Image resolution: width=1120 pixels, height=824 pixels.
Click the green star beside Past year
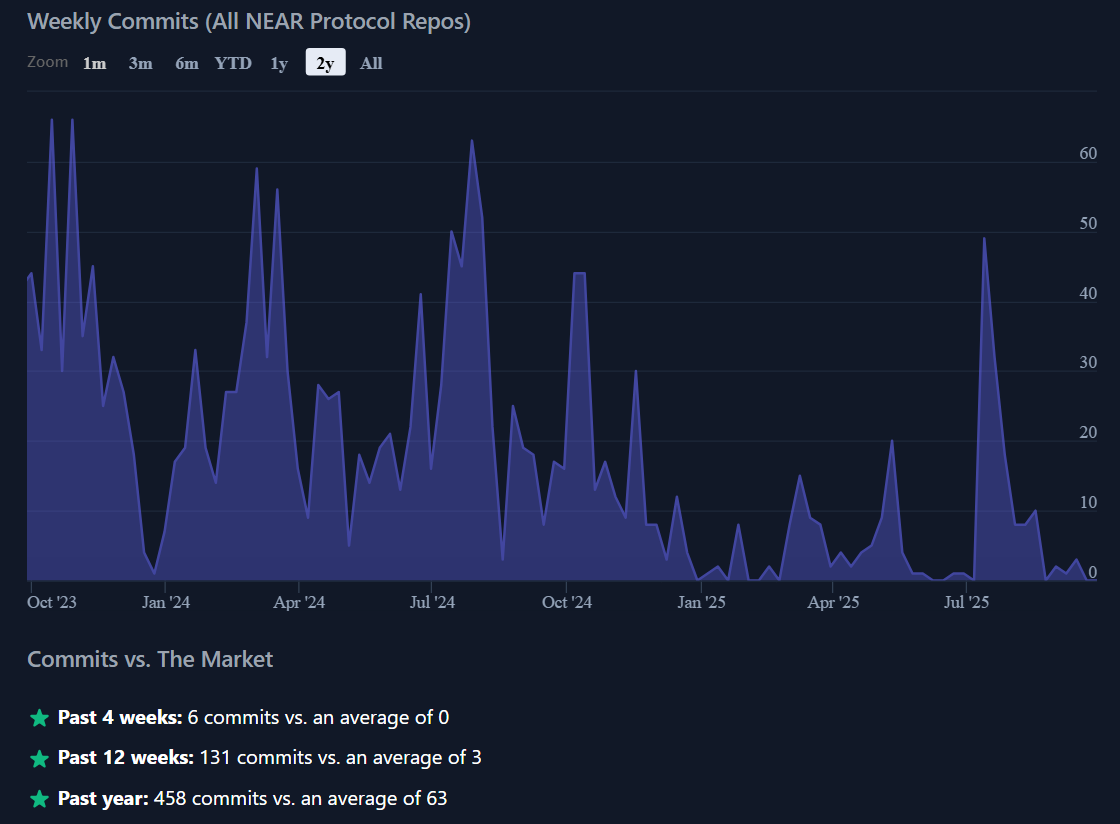point(39,799)
